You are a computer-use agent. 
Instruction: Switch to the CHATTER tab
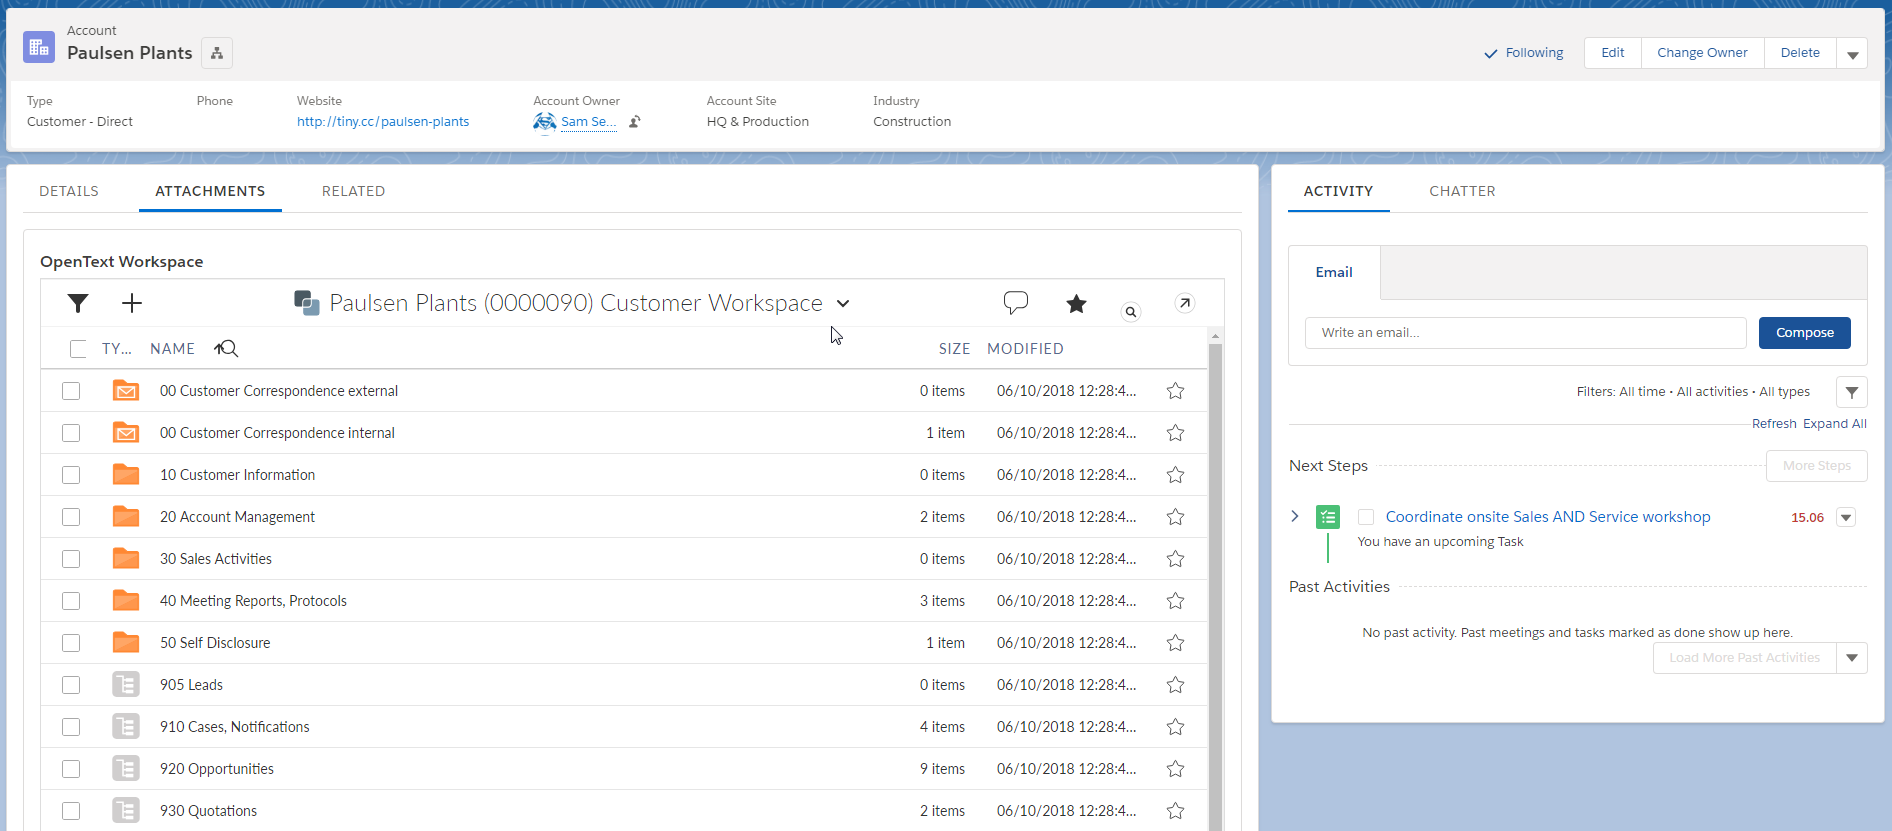1462,191
